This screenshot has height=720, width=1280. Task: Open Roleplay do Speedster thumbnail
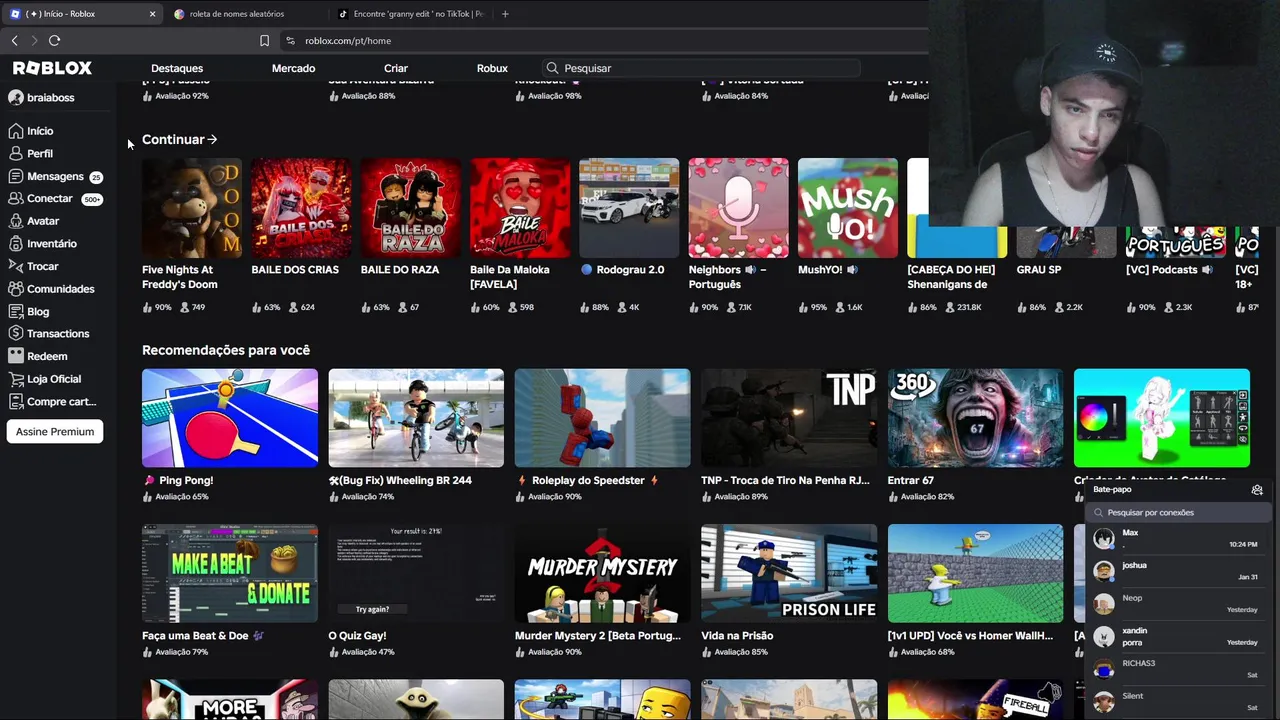602,418
